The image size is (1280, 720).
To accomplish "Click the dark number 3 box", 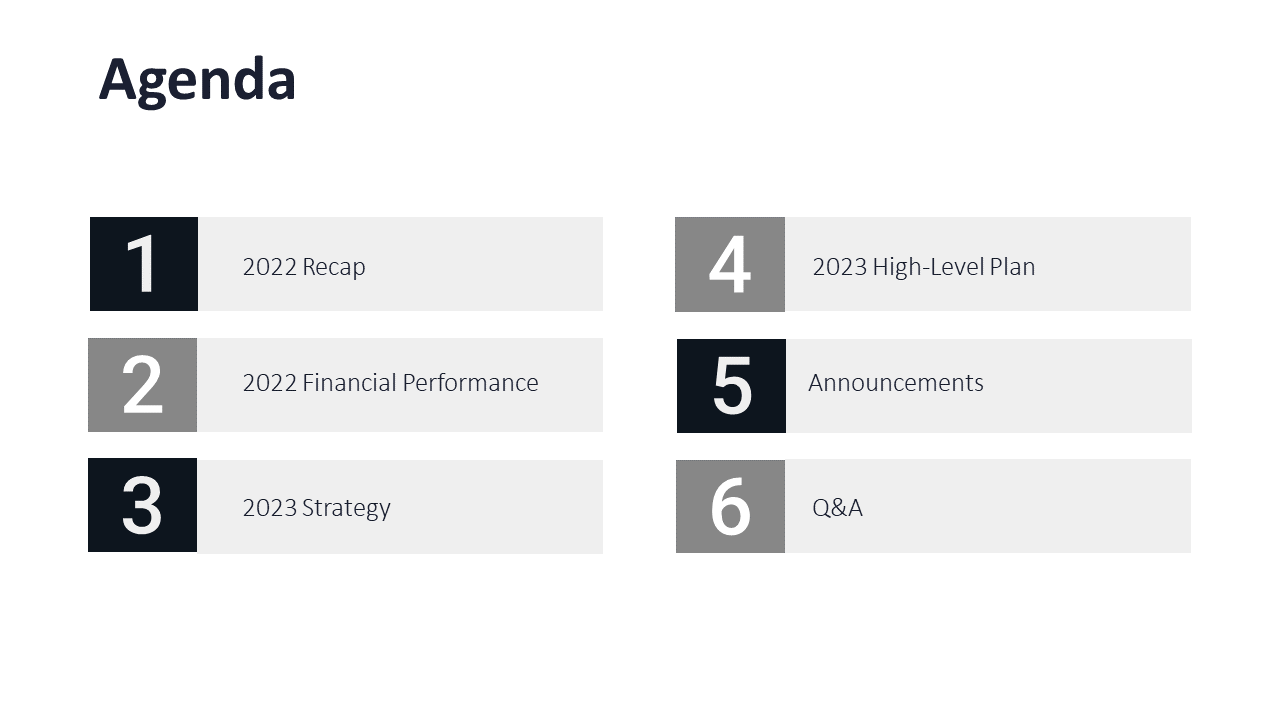I will coord(142,505).
